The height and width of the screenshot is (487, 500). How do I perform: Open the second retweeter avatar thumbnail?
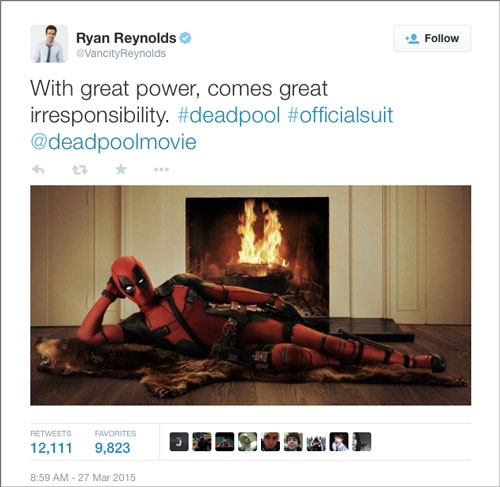pos(202,442)
